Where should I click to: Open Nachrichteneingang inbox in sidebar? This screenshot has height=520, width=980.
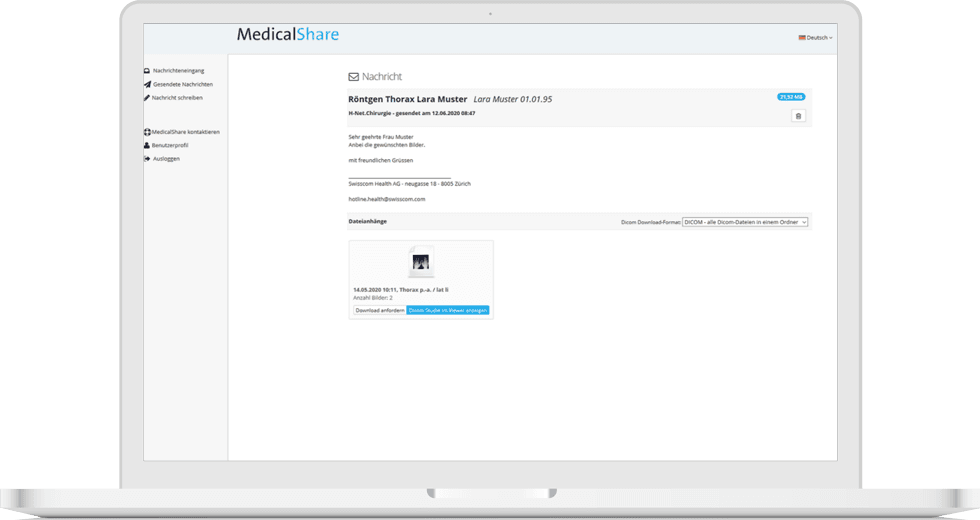pos(178,71)
